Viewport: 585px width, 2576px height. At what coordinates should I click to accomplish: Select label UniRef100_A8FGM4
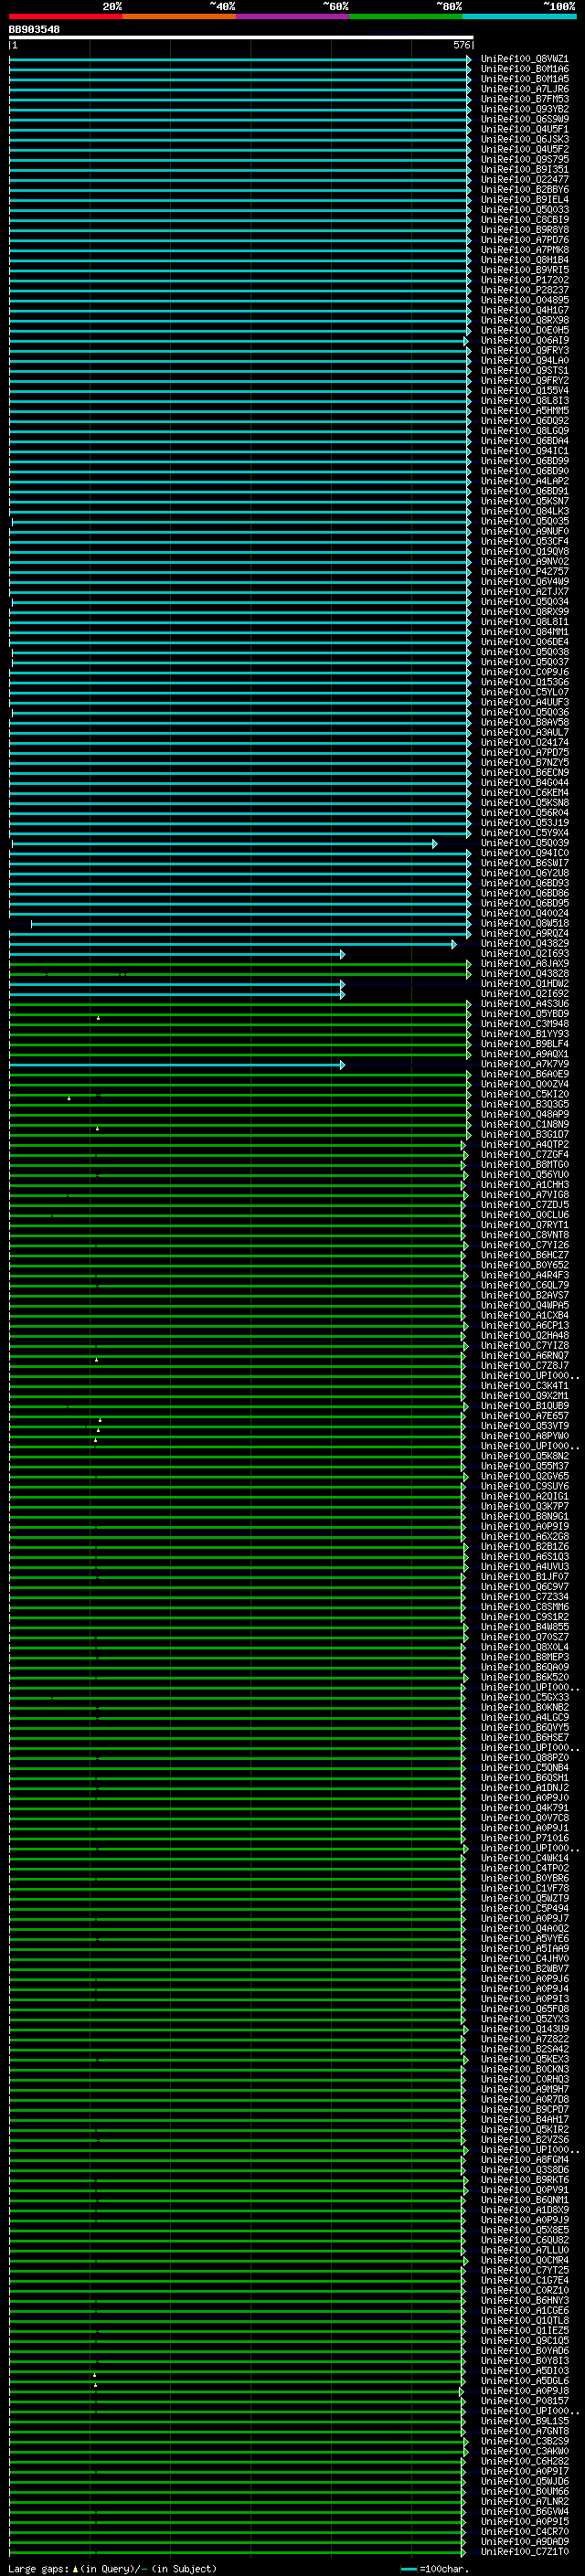(524, 2159)
